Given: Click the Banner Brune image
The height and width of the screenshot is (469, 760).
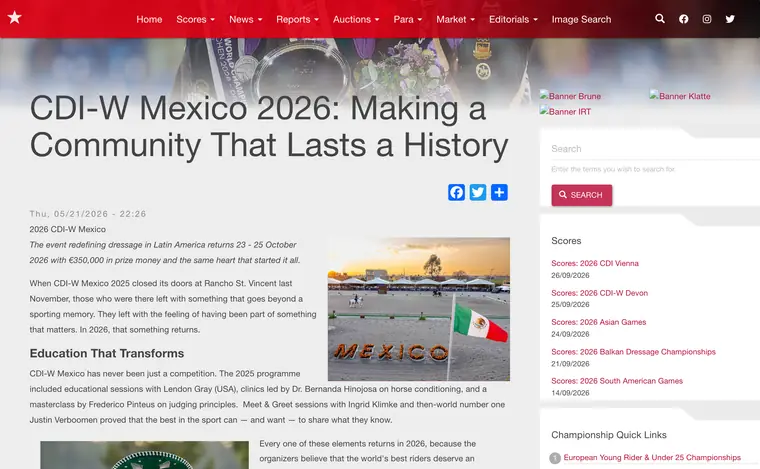Looking at the screenshot, I should [x=570, y=96].
